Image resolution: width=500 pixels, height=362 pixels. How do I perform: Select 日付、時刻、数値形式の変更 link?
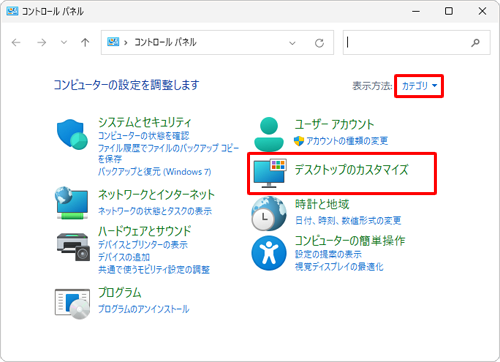click(348, 220)
